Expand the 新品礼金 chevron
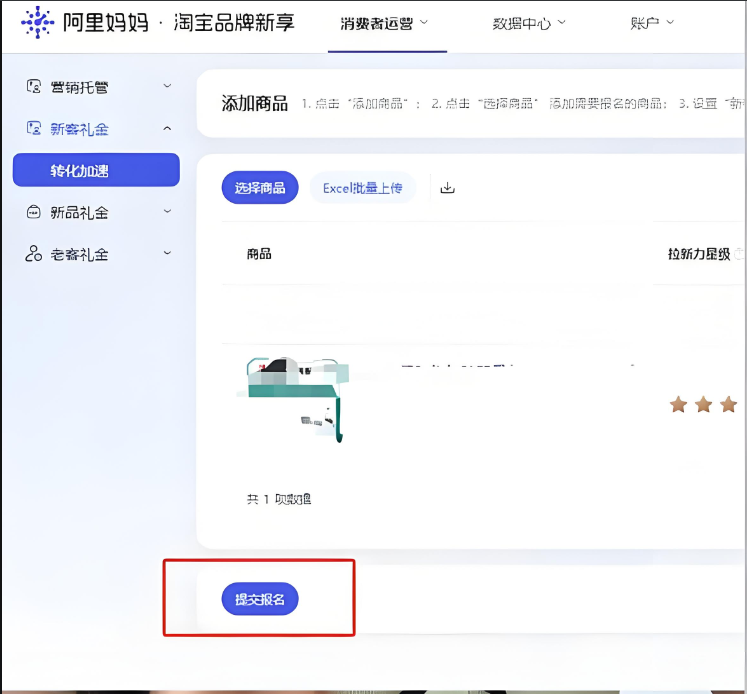The image size is (747, 694). click(x=167, y=211)
